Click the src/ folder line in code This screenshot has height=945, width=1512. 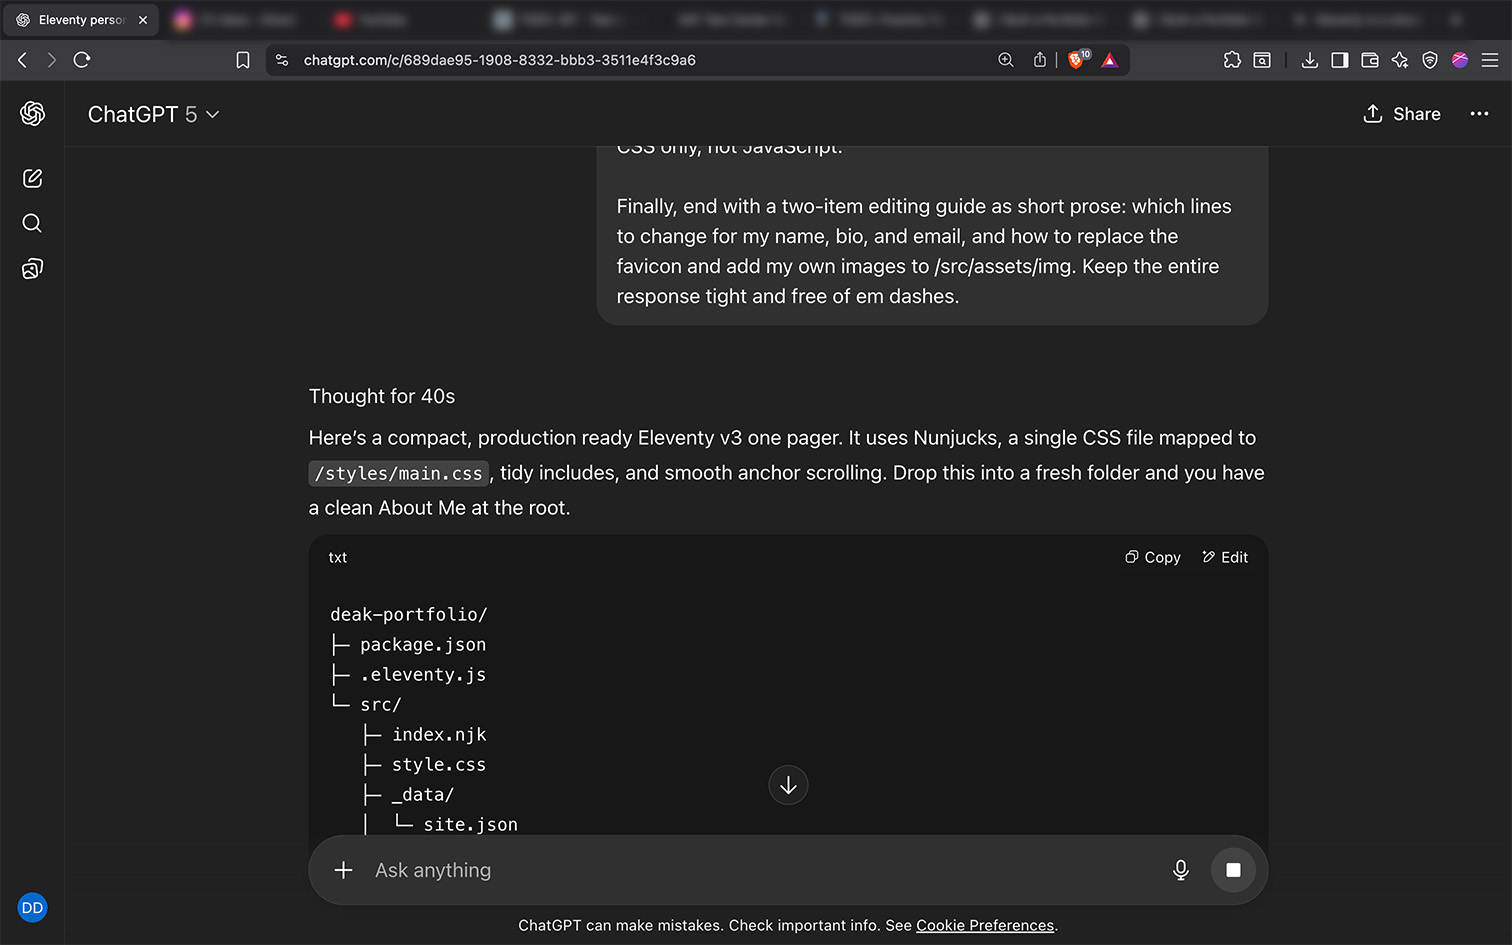(380, 704)
